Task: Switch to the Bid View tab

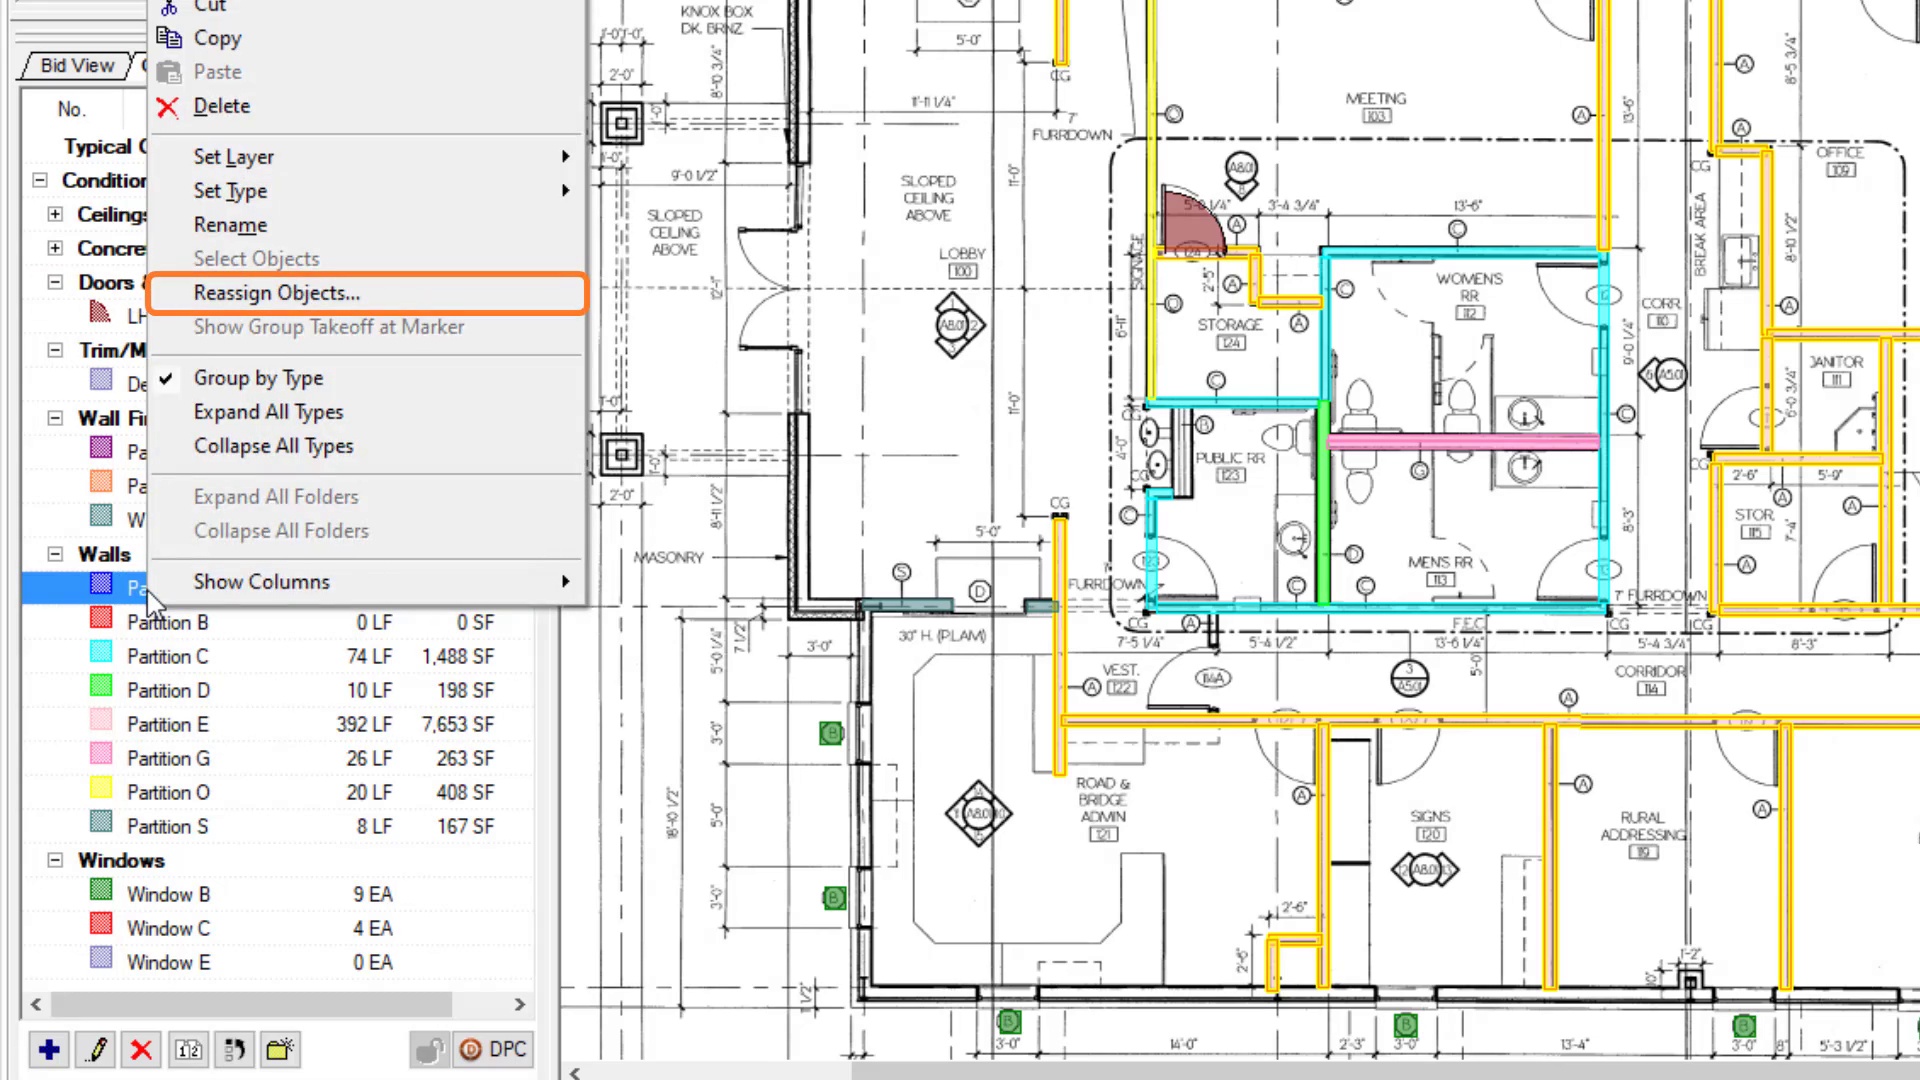Action: (x=77, y=65)
